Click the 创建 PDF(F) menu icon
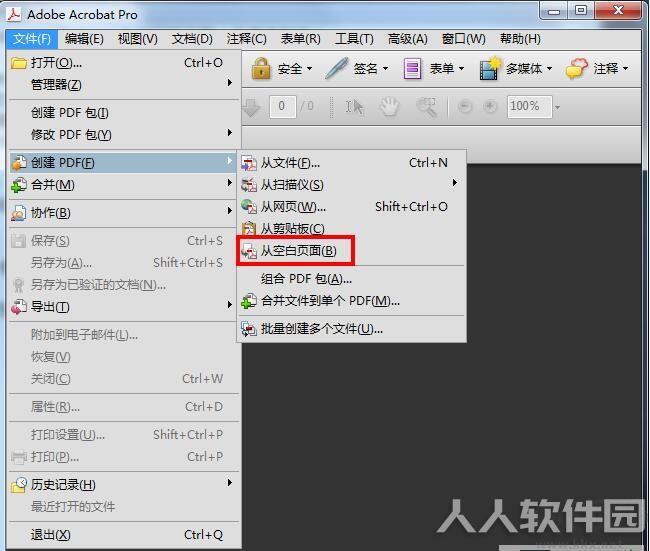 click(19, 163)
